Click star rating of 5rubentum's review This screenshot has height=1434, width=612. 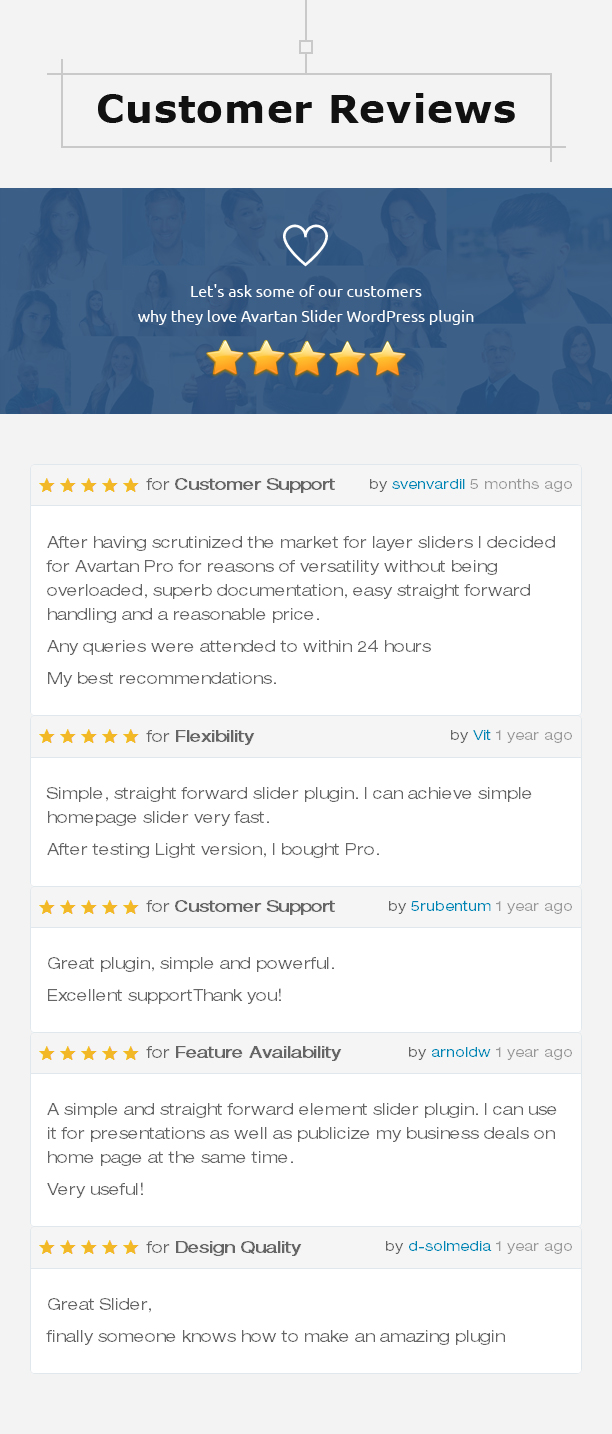pyautogui.click(x=89, y=907)
